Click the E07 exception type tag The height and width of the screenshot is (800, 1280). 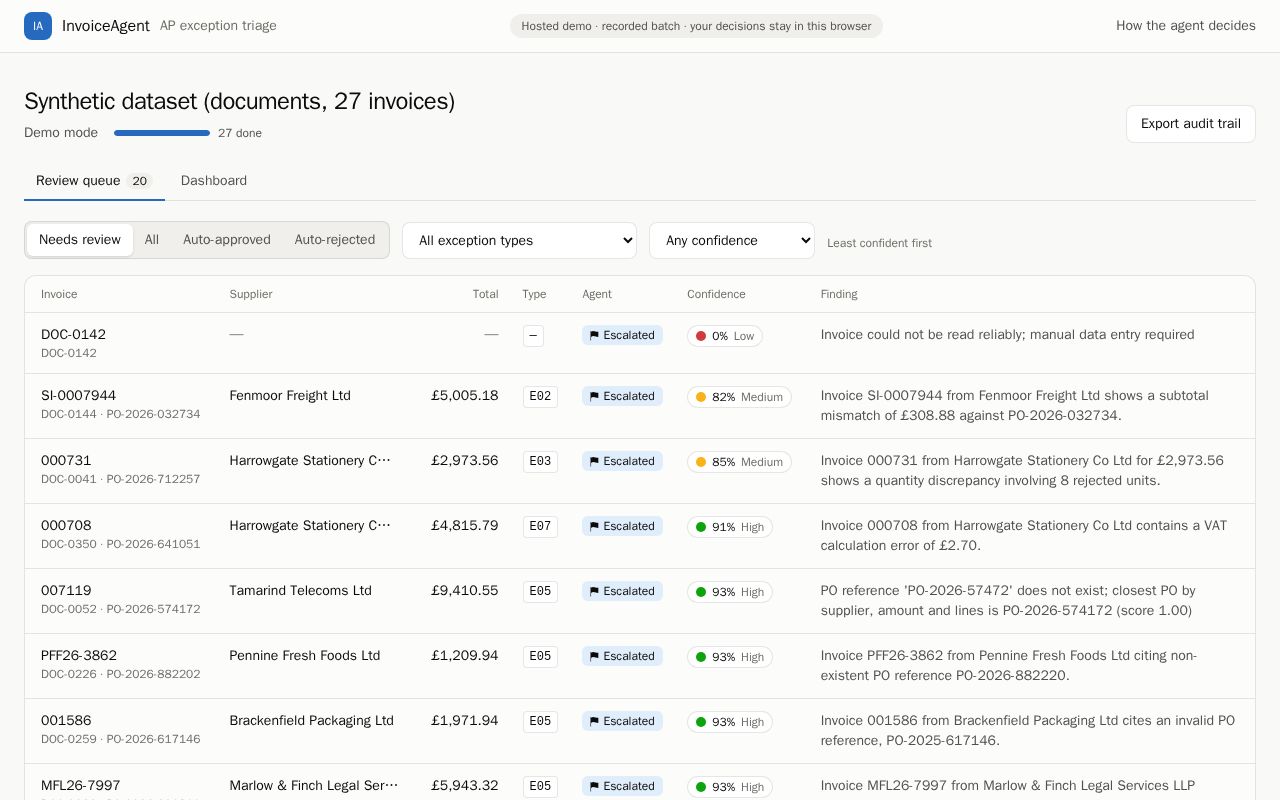click(540, 526)
